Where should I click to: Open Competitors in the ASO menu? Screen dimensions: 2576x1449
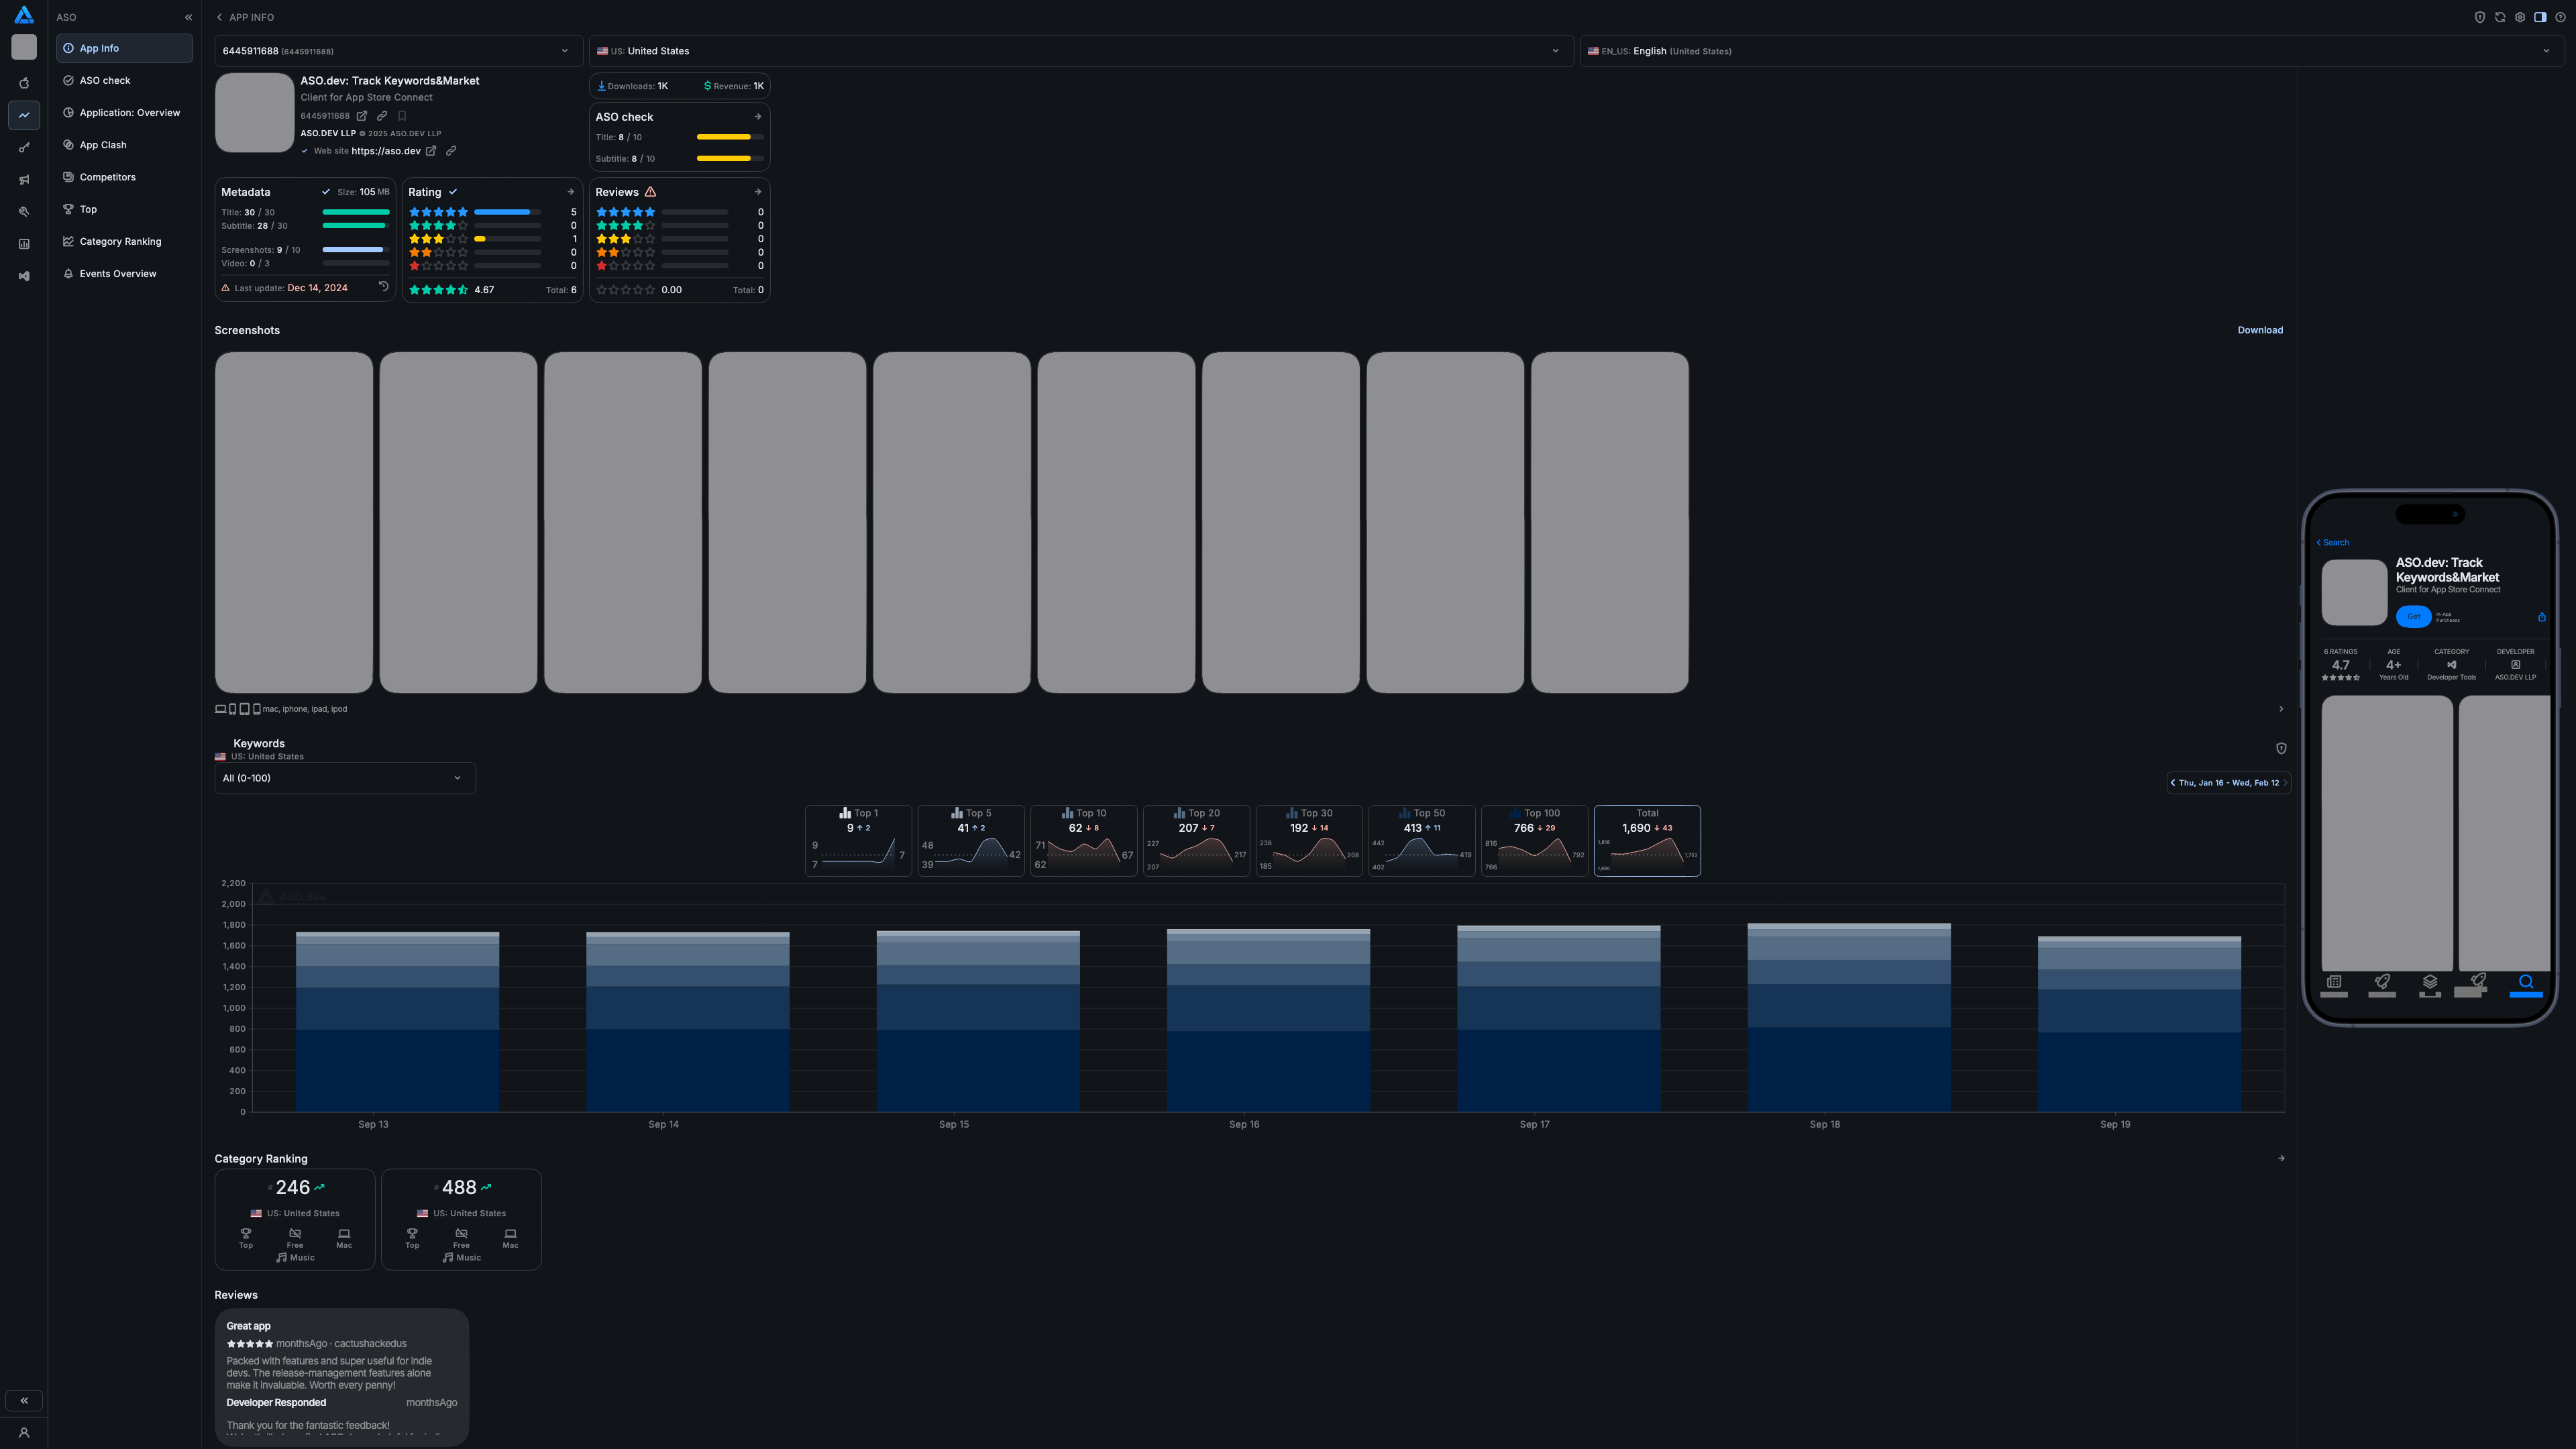(x=107, y=177)
